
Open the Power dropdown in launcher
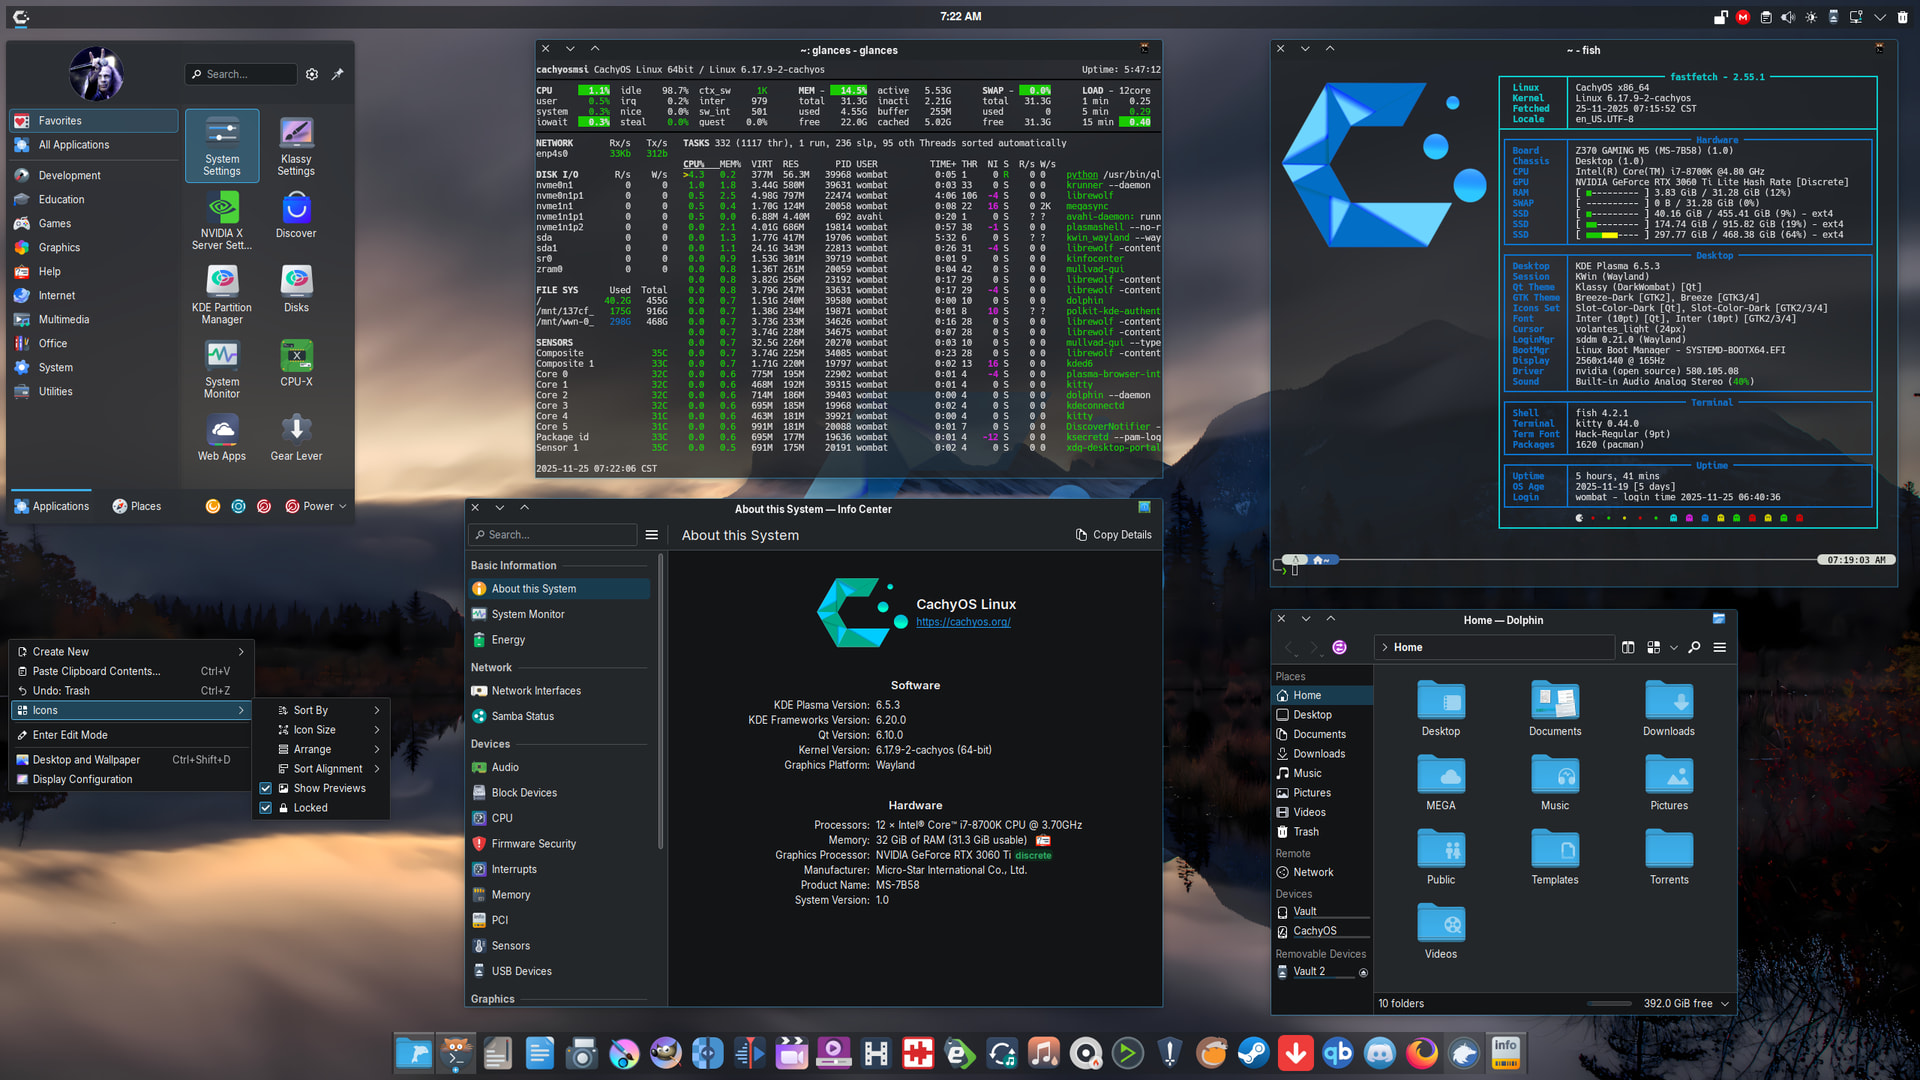[316, 506]
